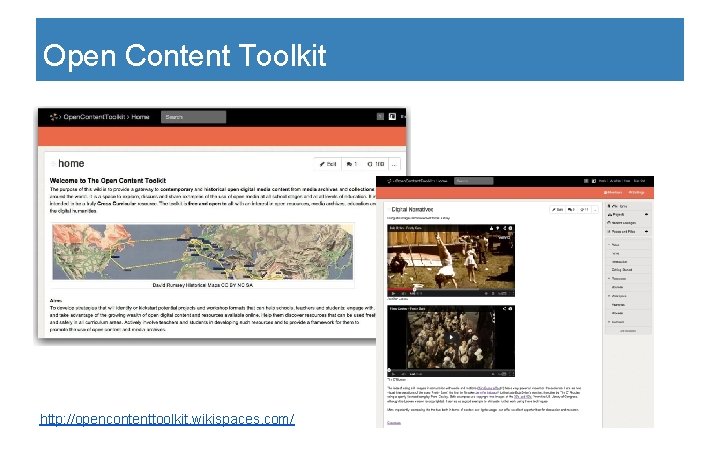Viewport: 720px width, 450px height.
Task: Open the opencontenttoolkit.wikispaces.com link
Action: [x=167, y=419]
